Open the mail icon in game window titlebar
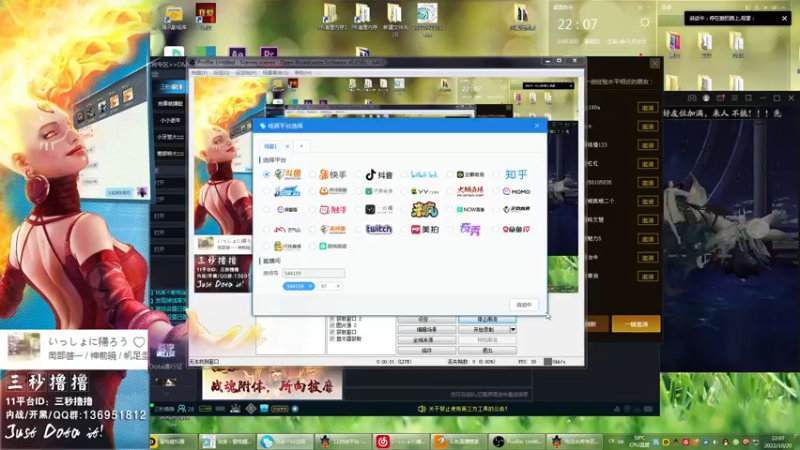The height and width of the screenshot is (450, 800). 720,98
